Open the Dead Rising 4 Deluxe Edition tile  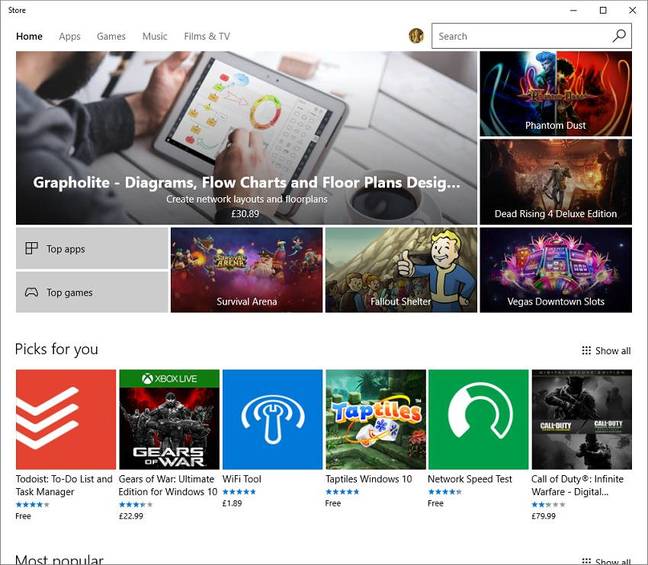556,182
